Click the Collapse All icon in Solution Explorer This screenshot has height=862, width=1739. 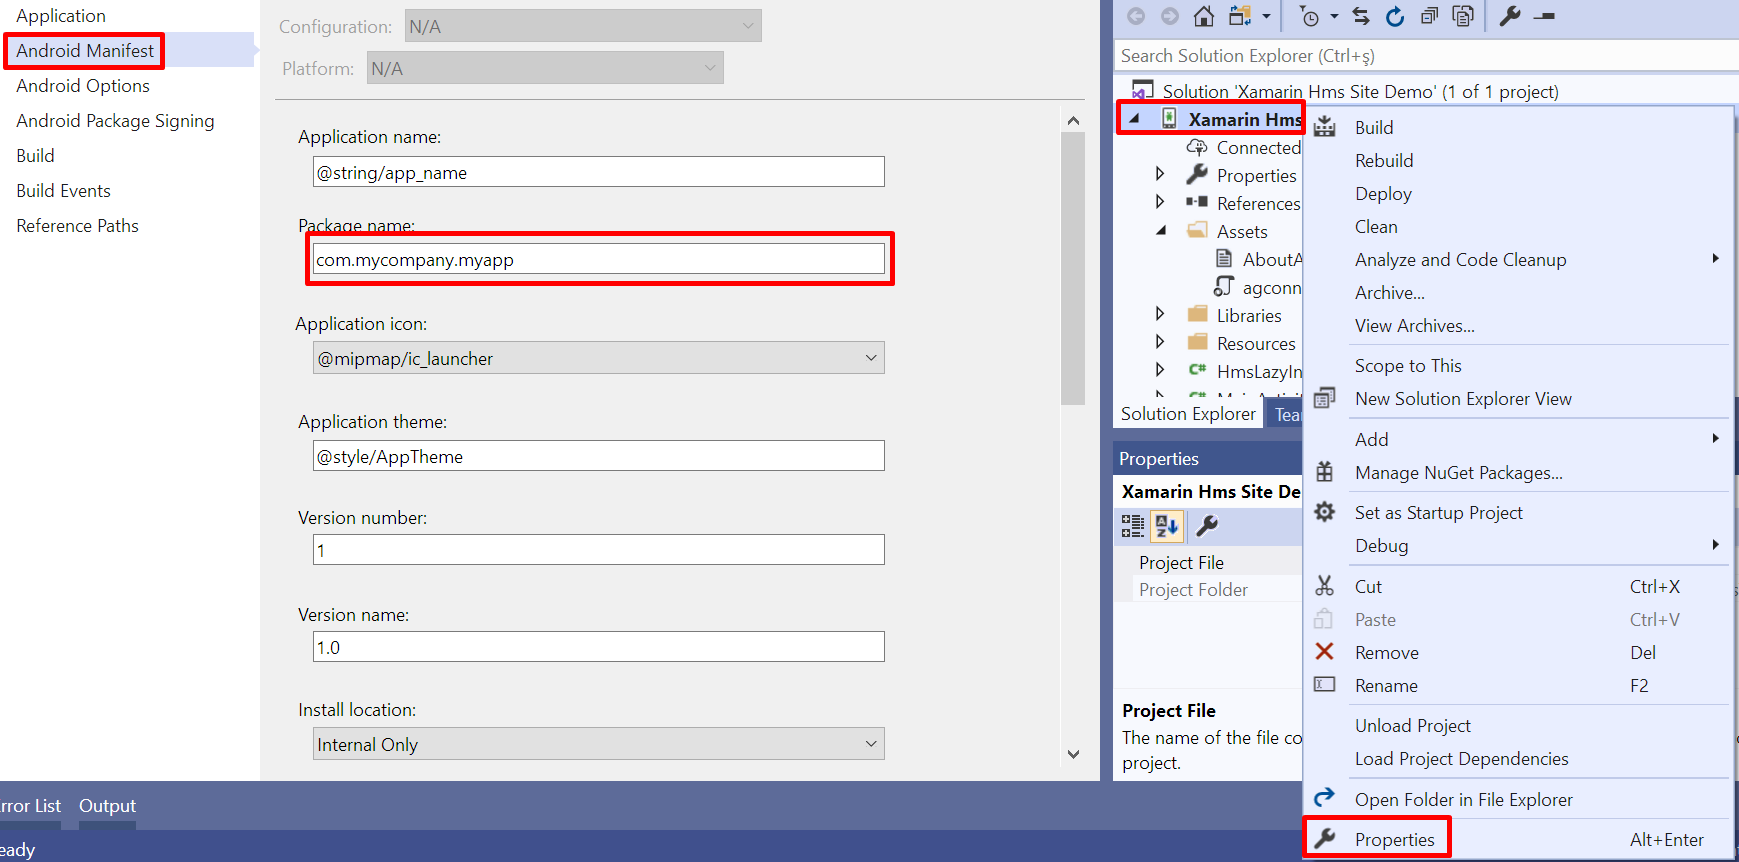pos(1429,16)
